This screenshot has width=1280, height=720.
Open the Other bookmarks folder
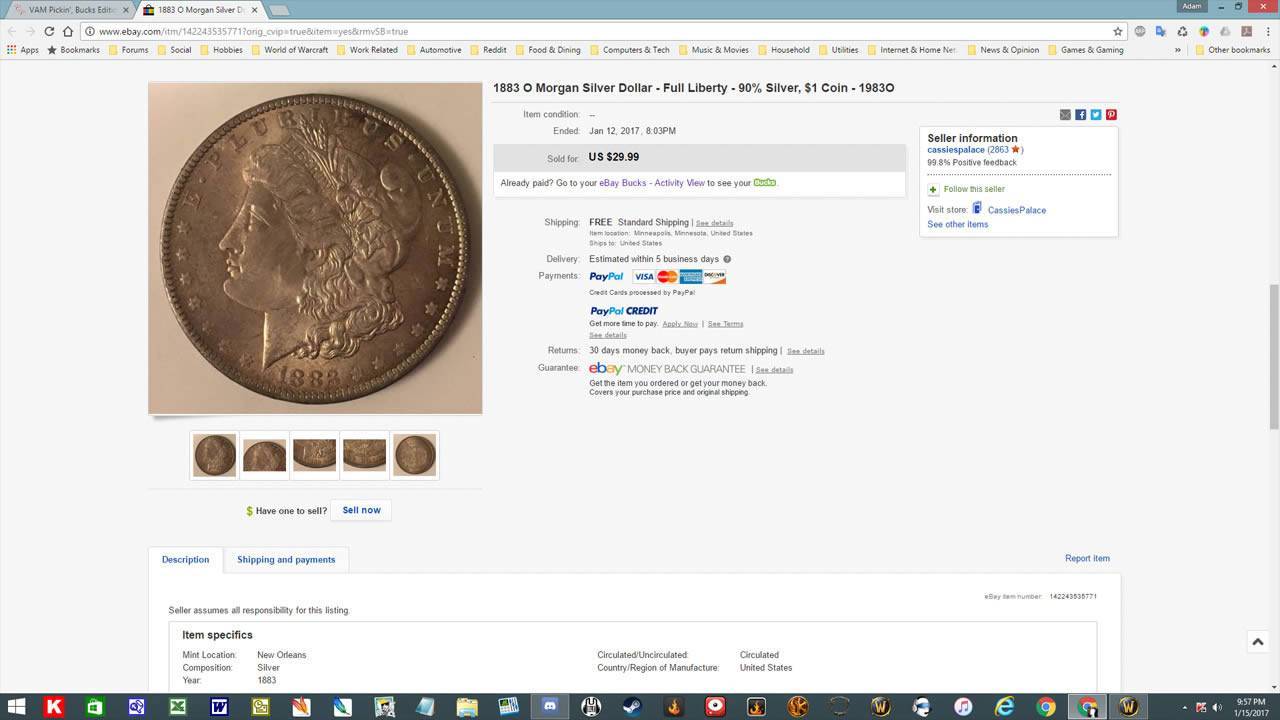click(x=1232, y=50)
